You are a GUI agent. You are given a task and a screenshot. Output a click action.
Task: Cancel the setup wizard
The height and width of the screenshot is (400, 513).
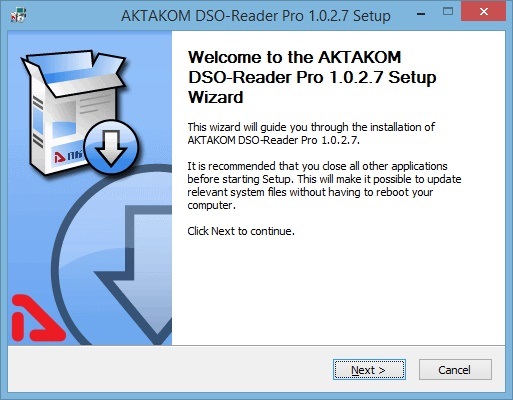click(x=455, y=369)
